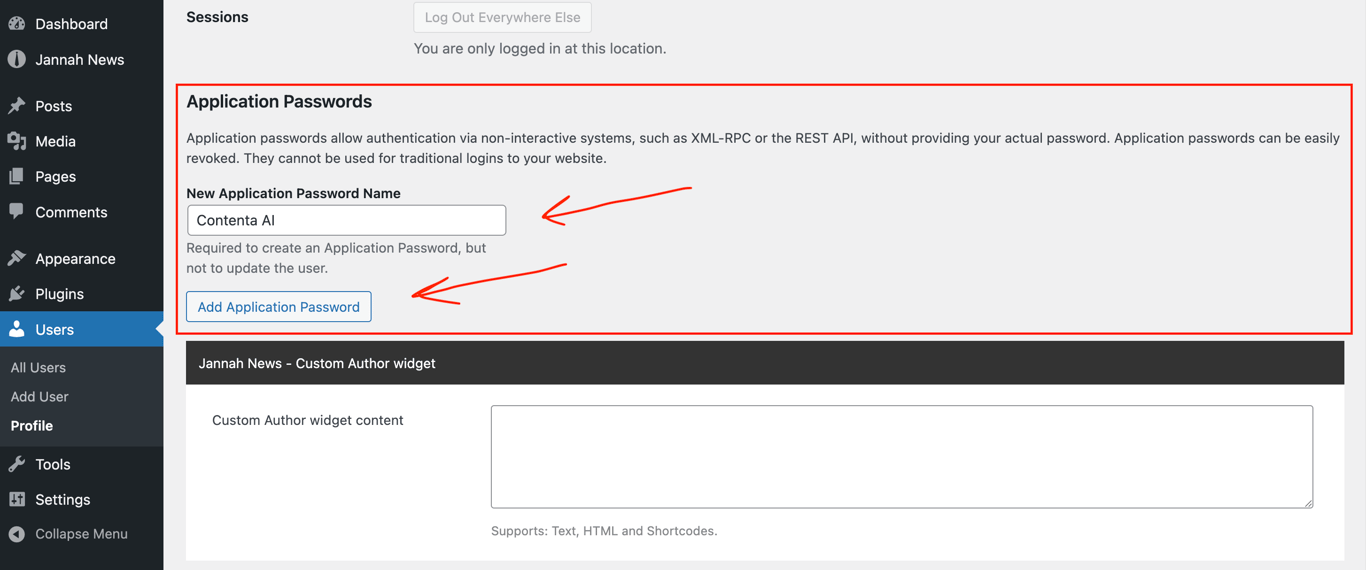Select the Profile submenu item
Image resolution: width=1366 pixels, height=570 pixels.
coord(32,426)
